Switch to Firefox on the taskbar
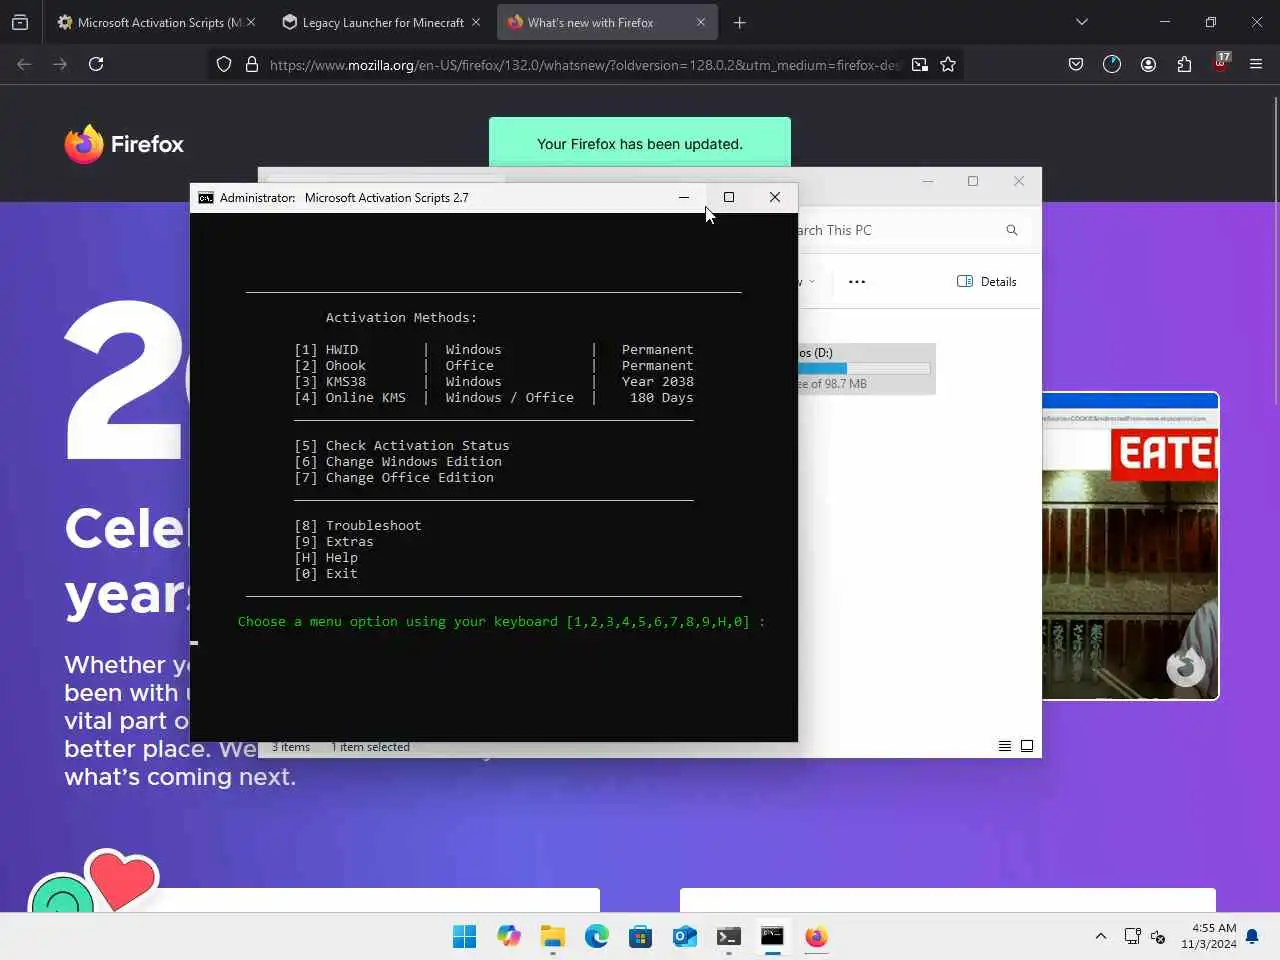 click(817, 936)
